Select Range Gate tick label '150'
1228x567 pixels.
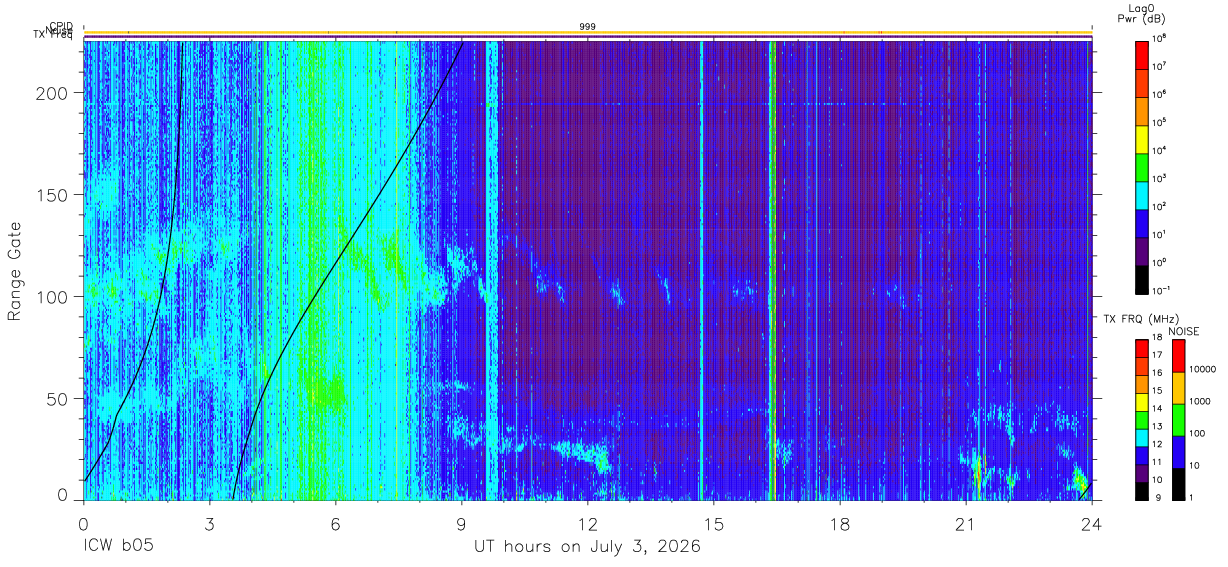(x=53, y=195)
